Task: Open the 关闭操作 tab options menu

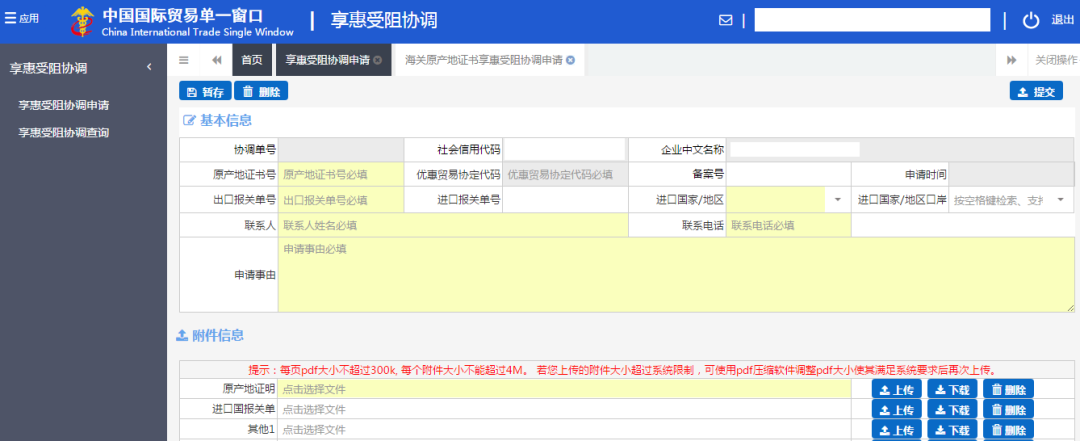Action: coord(1055,60)
